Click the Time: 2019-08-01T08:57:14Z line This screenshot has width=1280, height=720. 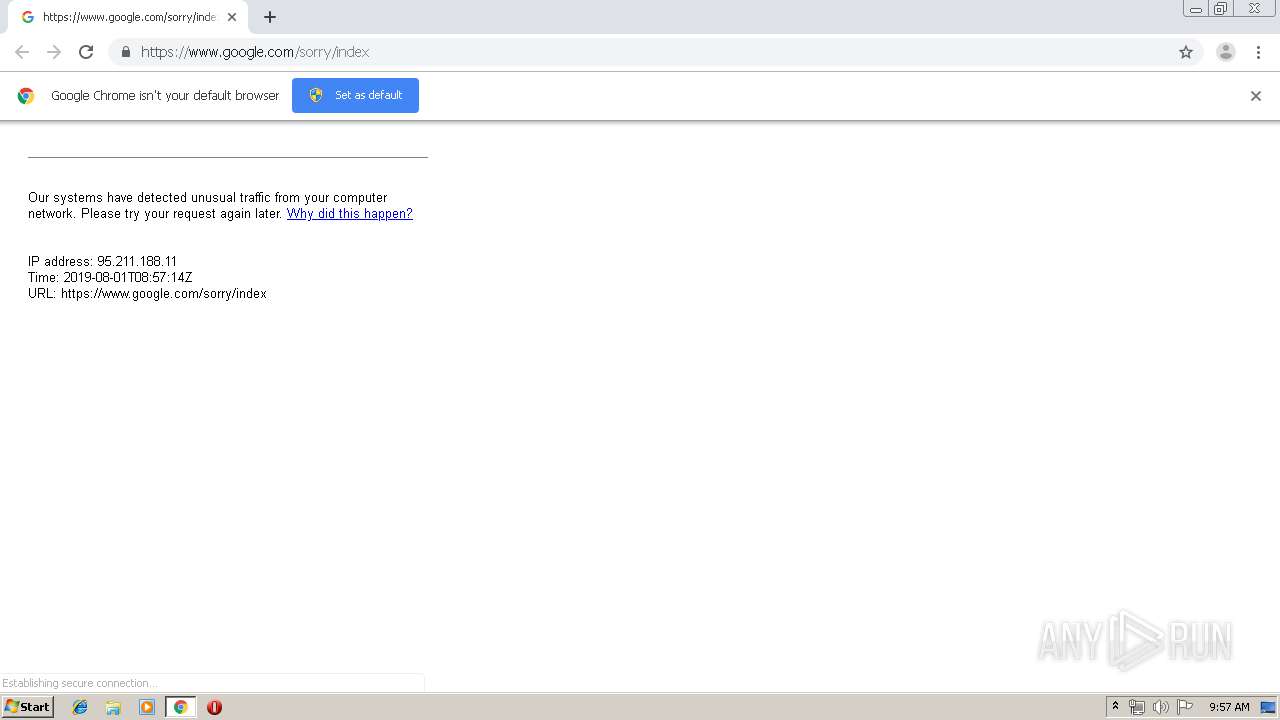coord(110,278)
